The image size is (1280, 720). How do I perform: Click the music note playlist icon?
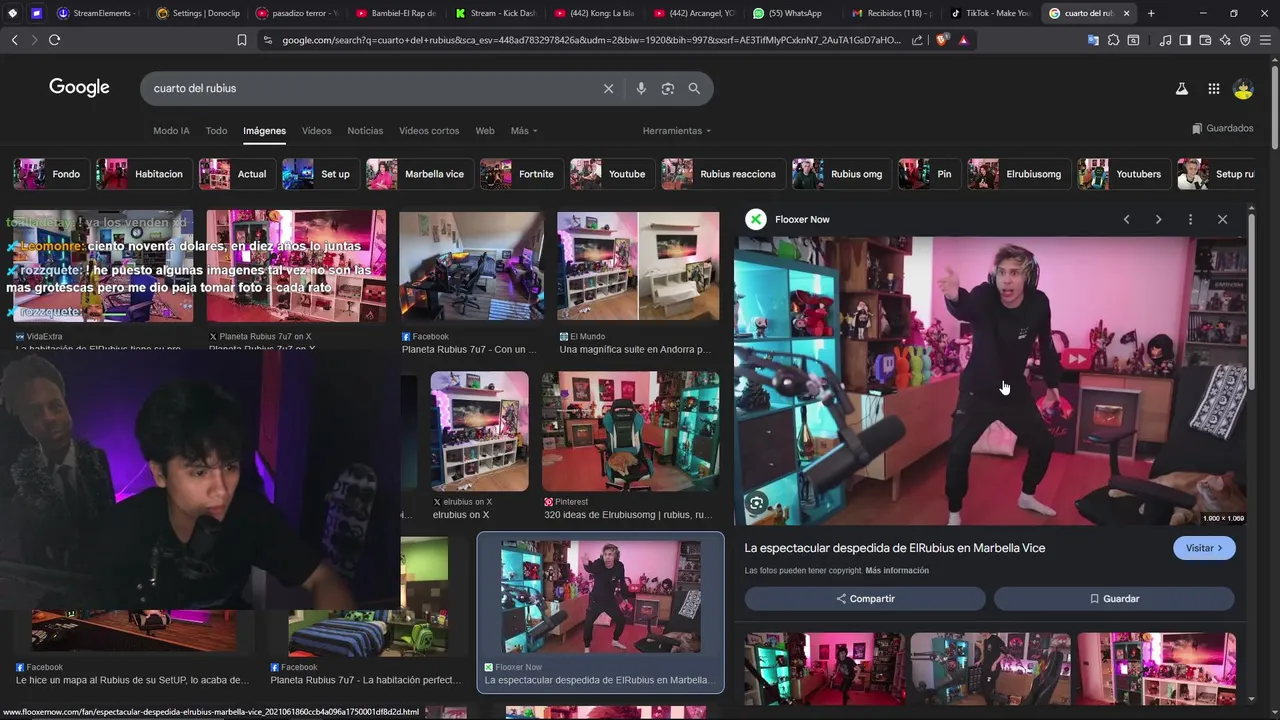pyautogui.click(x=1165, y=40)
